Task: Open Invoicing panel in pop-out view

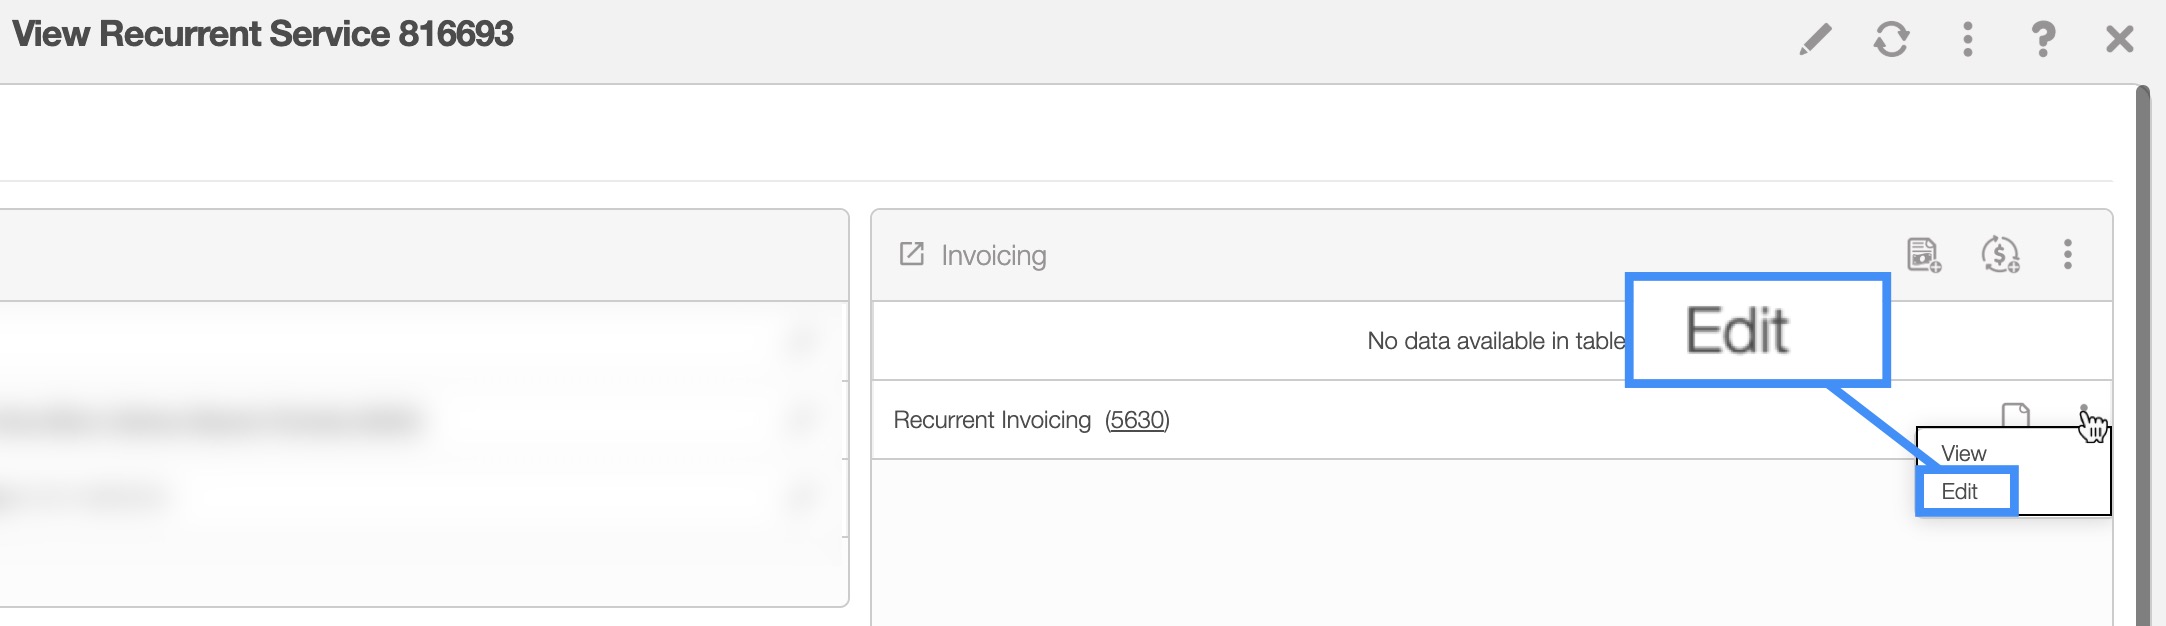Action: [x=911, y=254]
